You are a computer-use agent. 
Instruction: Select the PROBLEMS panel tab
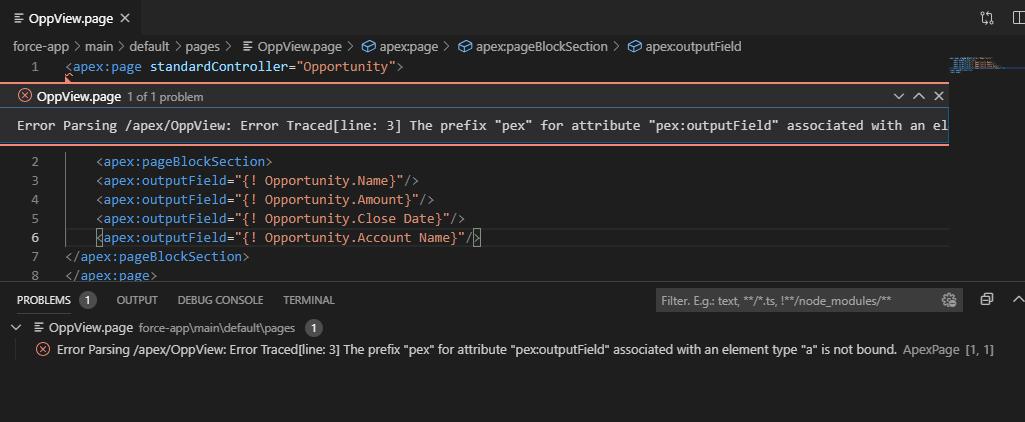tap(44, 300)
